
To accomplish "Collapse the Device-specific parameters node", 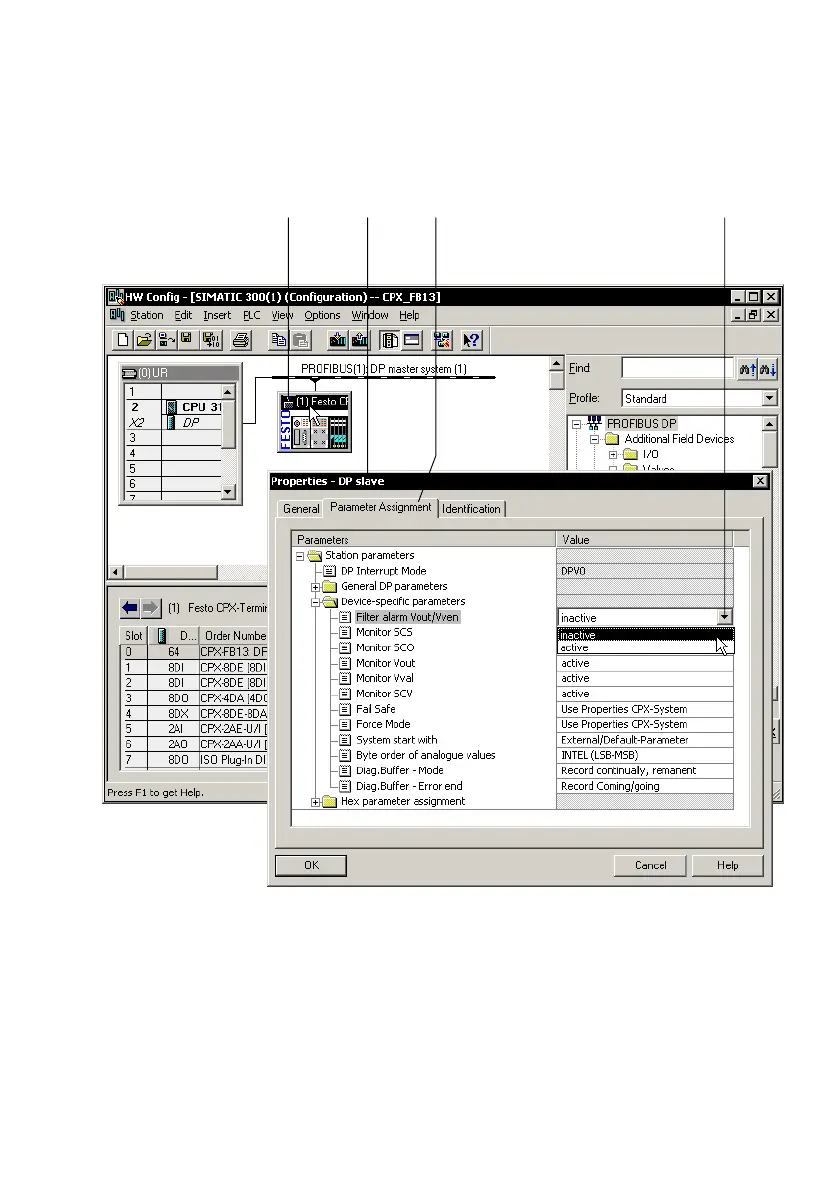I will point(316,602).
